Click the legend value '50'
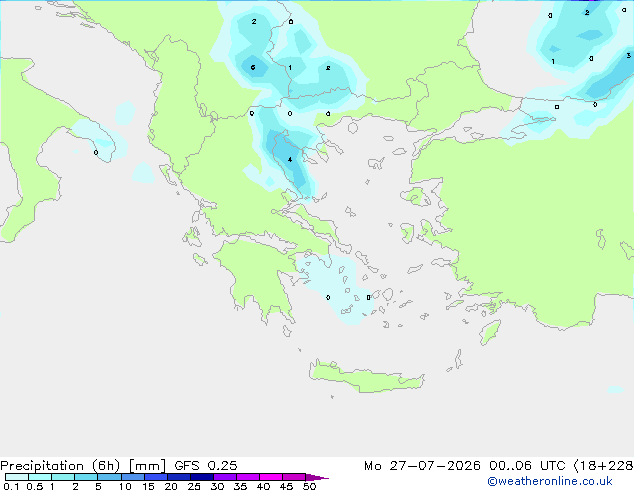This screenshot has height=490, width=634. tap(309, 486)
